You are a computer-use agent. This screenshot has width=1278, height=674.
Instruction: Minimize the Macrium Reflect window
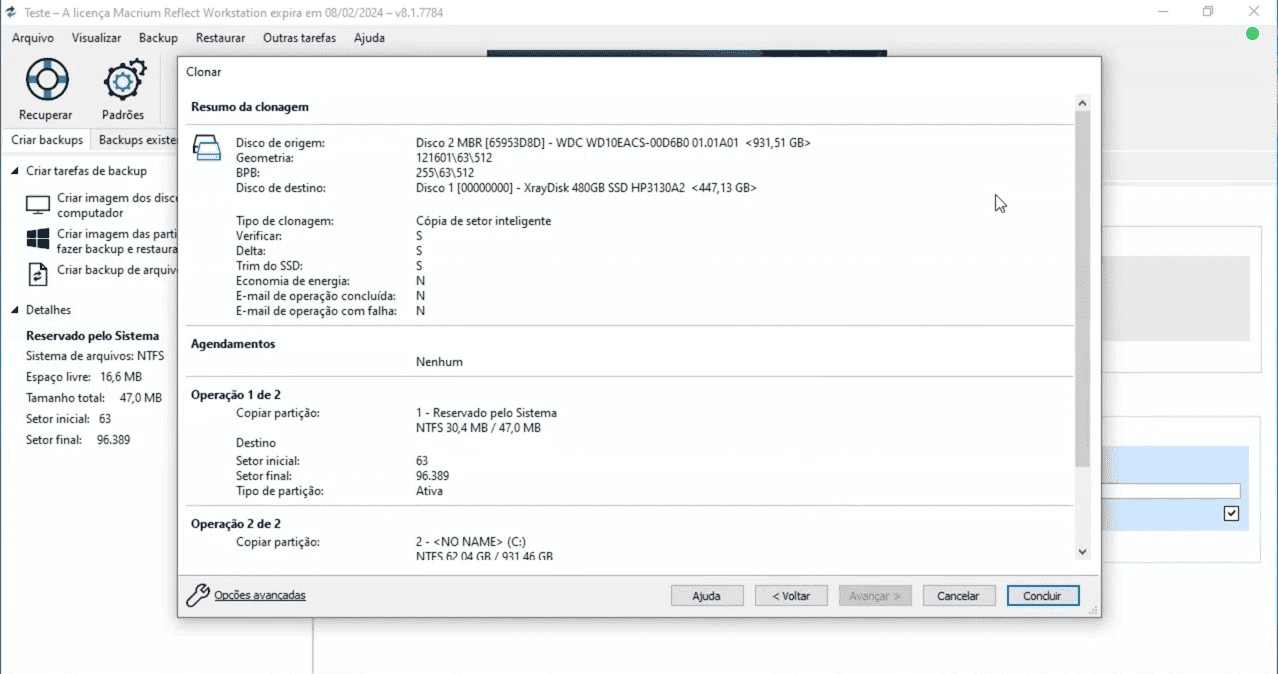[x=1163, y=11]
